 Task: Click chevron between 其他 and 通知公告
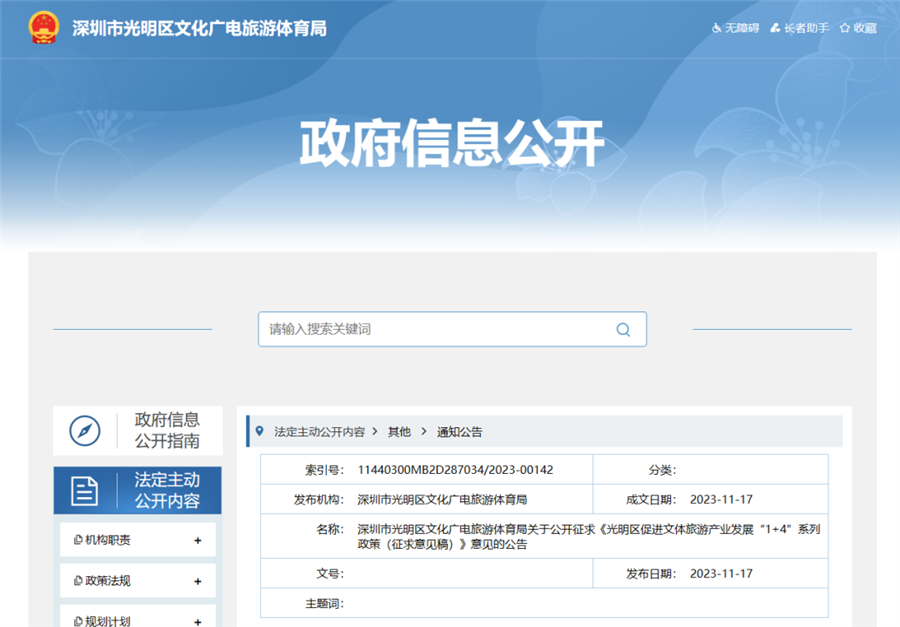[x=424, y=431]
